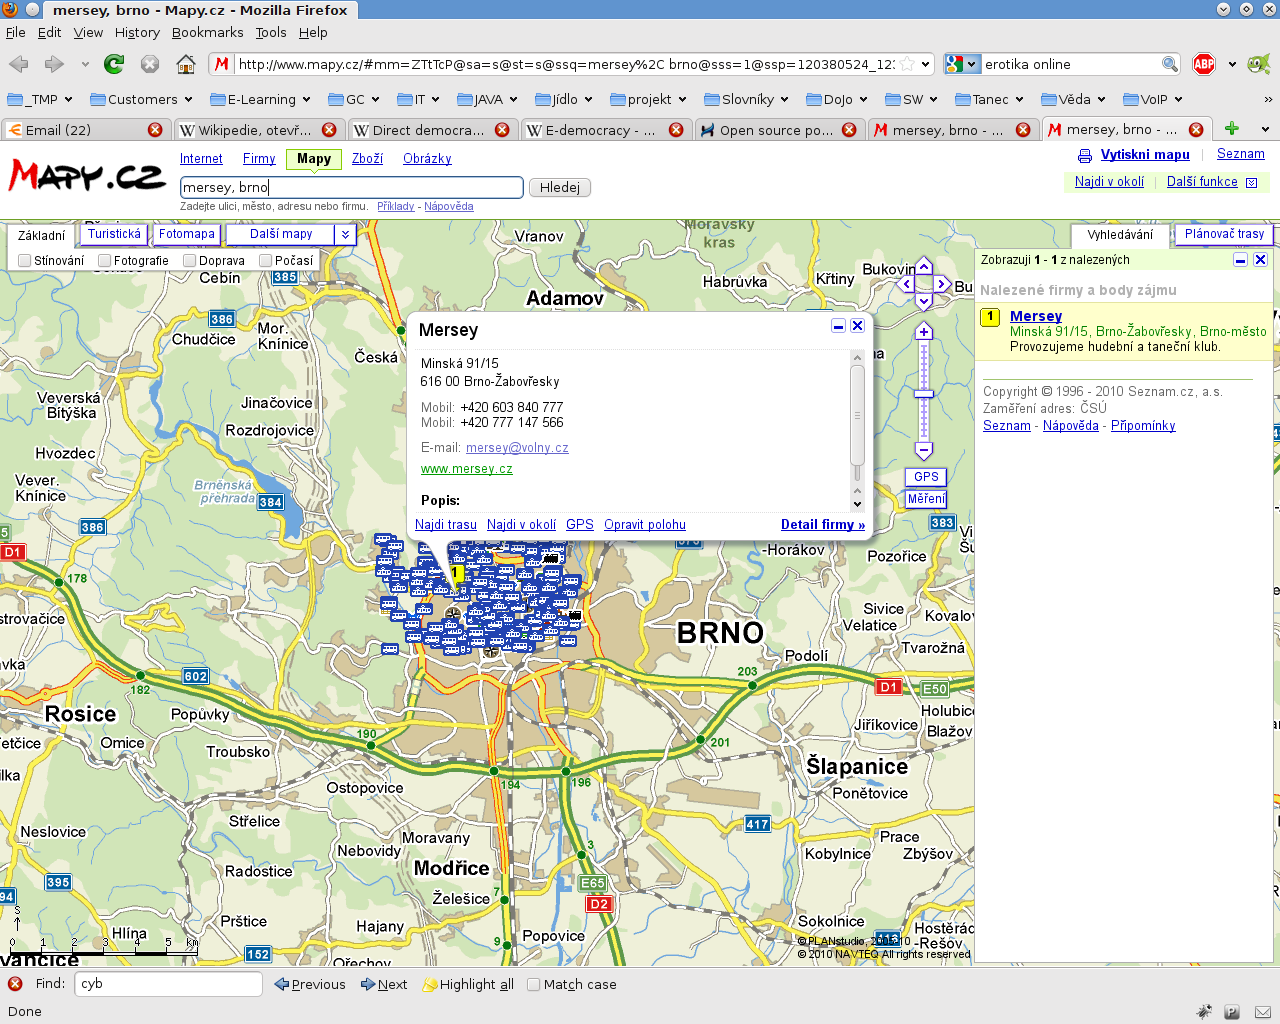Enable the Fotografie checkbox
Viewport: 1280px width, 1024px height.
point(105,261)
